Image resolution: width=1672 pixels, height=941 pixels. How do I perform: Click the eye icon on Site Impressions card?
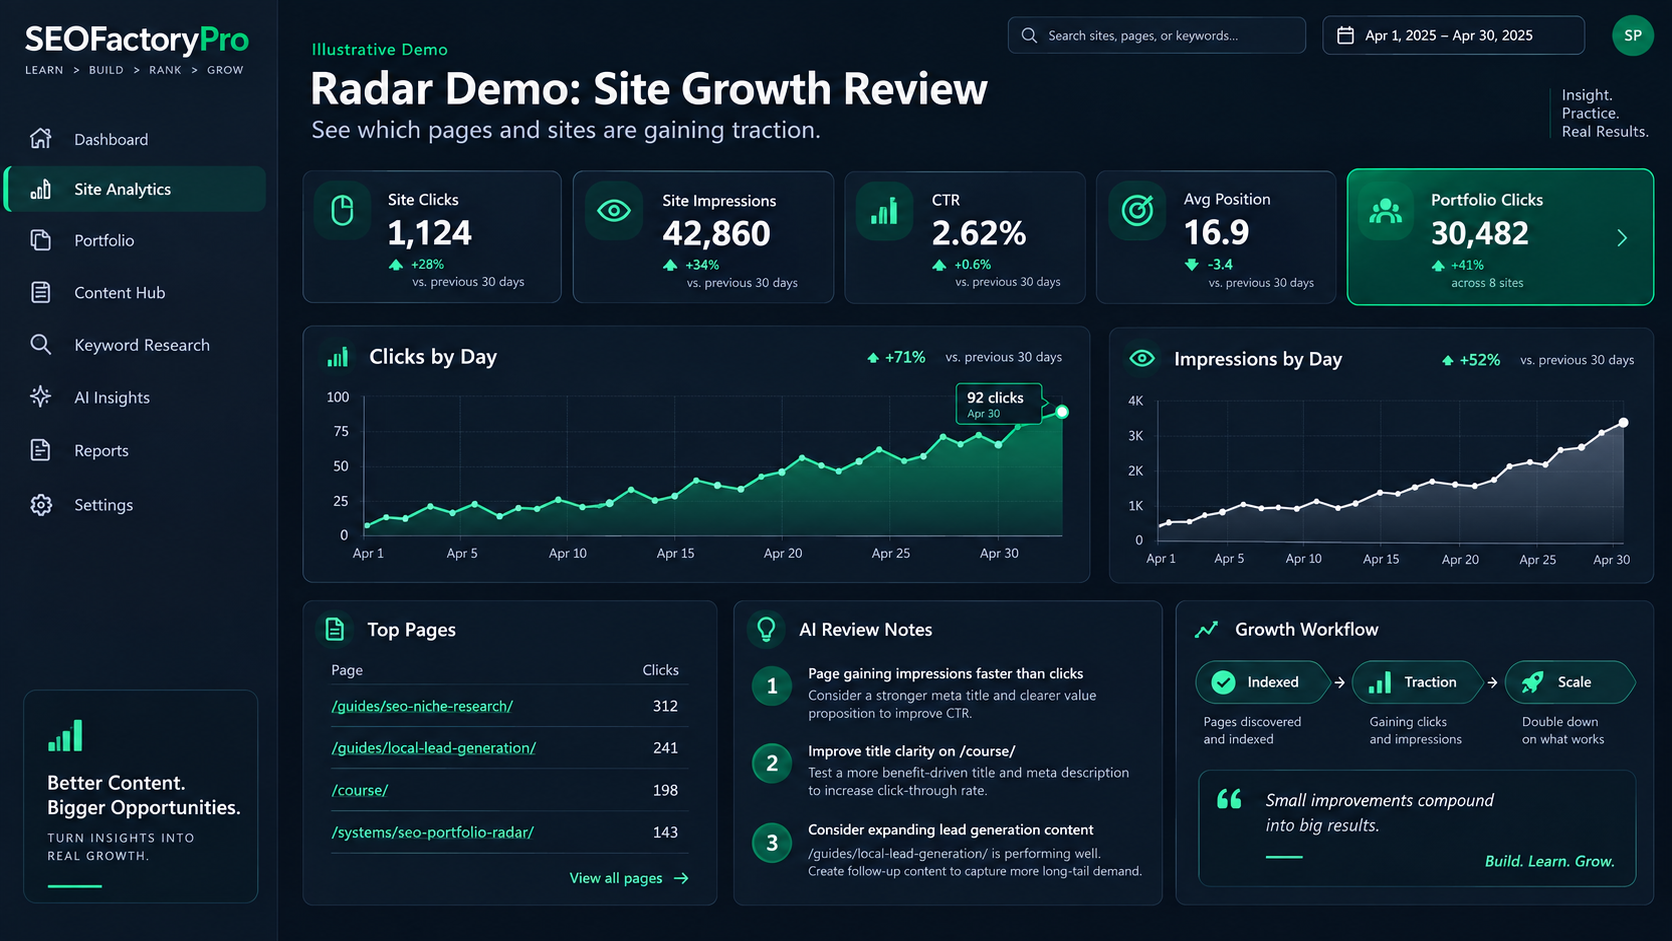click(x=613, y=211)
